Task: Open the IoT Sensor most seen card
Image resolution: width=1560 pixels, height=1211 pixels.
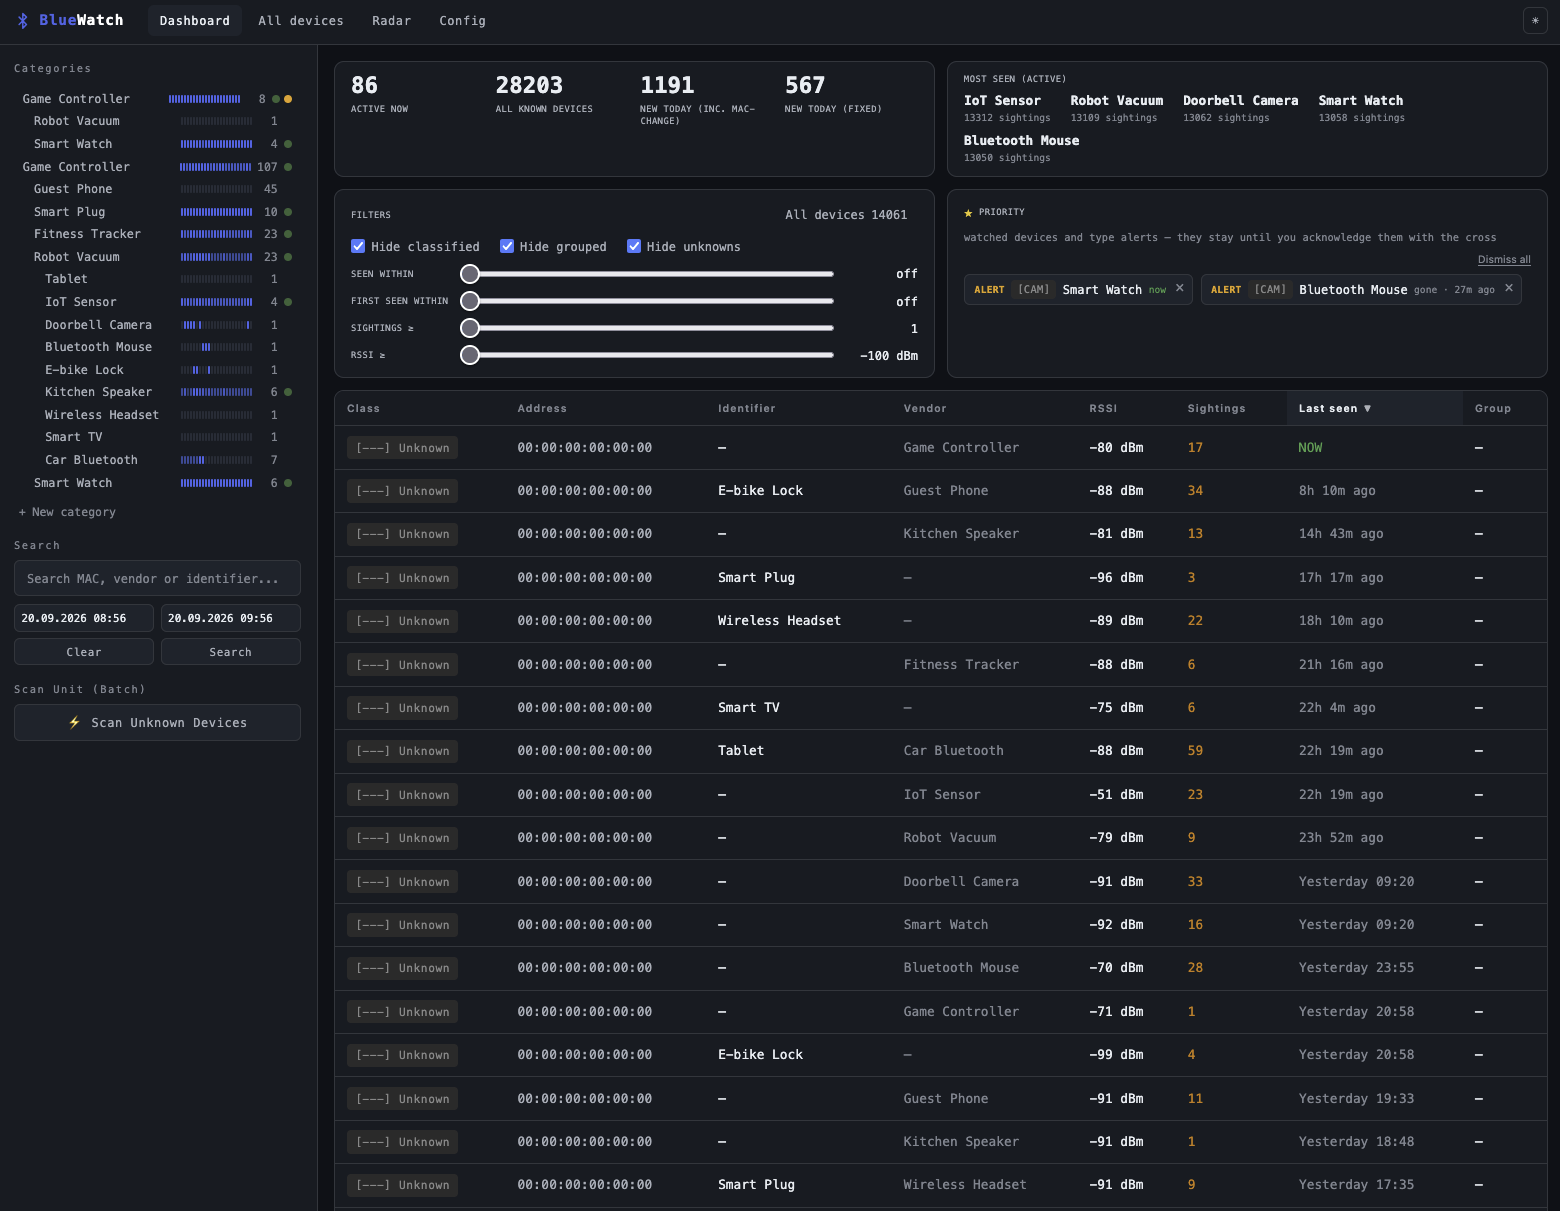Action: point(1007,108)
